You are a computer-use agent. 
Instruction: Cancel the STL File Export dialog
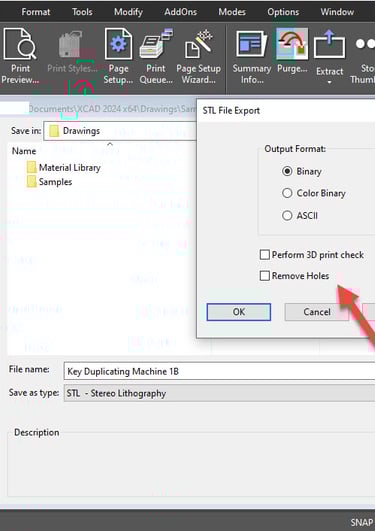click(317, 312)
